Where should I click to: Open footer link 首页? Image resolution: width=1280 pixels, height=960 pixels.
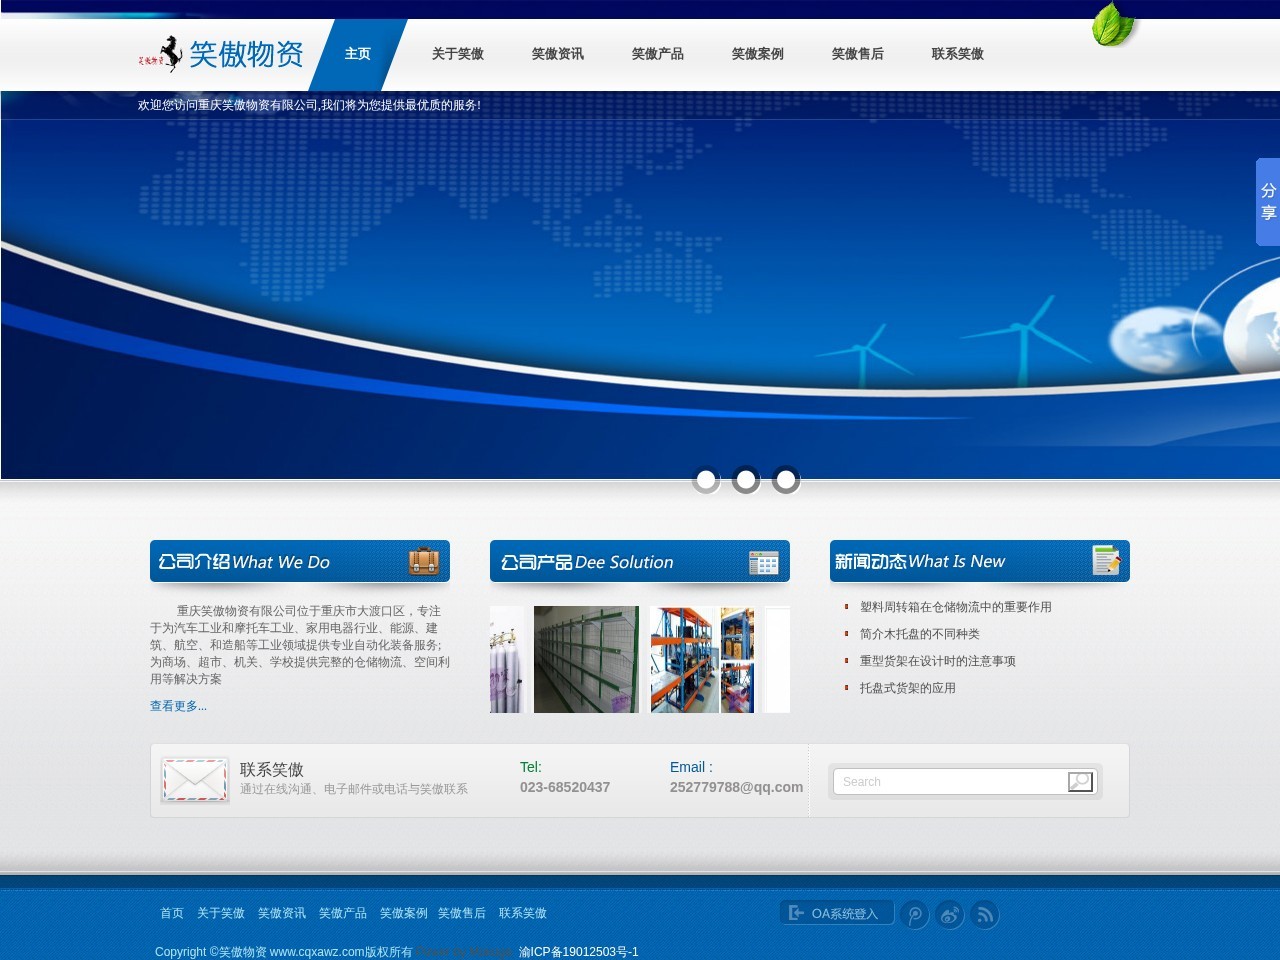point(172,913)
